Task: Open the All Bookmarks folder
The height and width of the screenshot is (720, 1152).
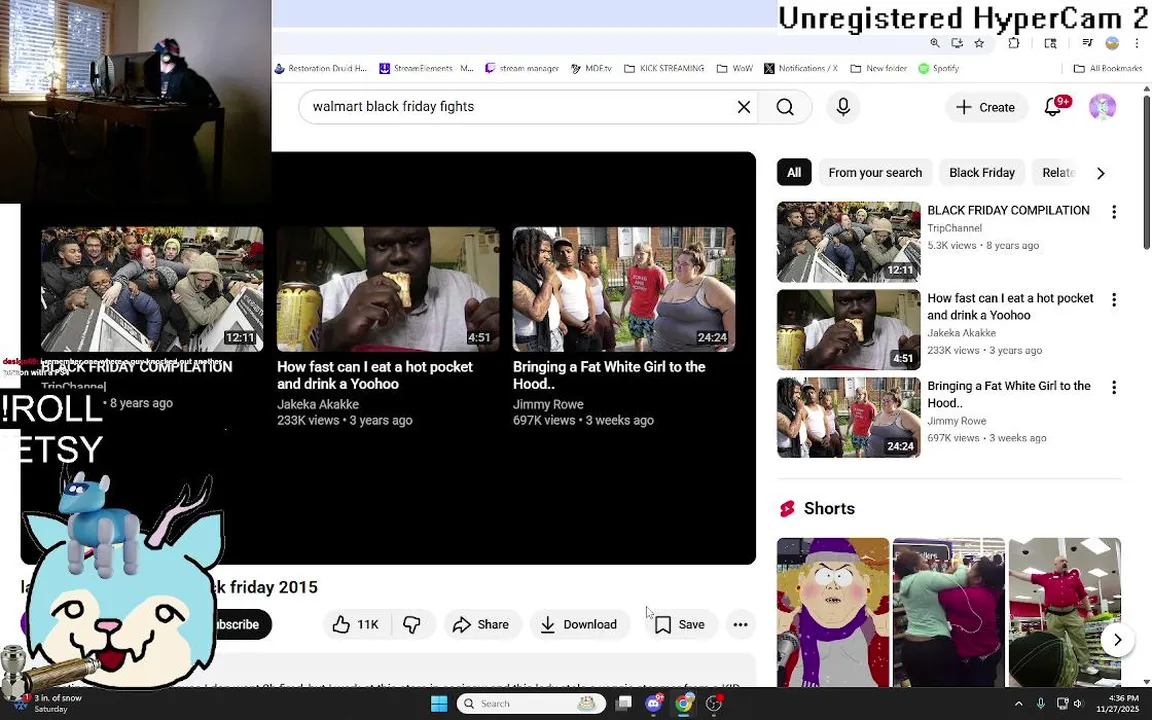Action: (1108, 68)
